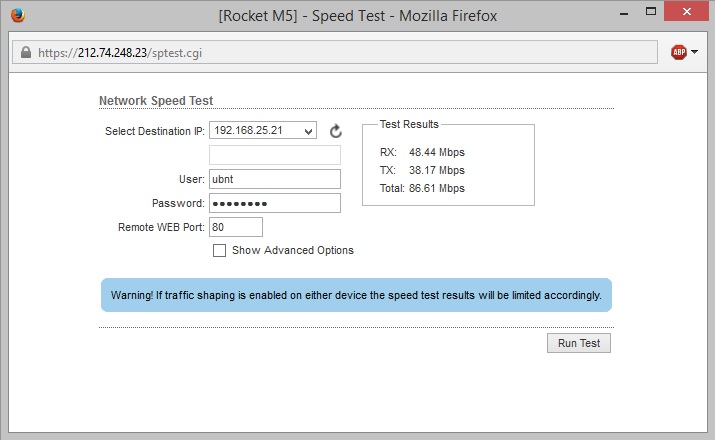Click the URL address bar

click(x=335, y=52)
